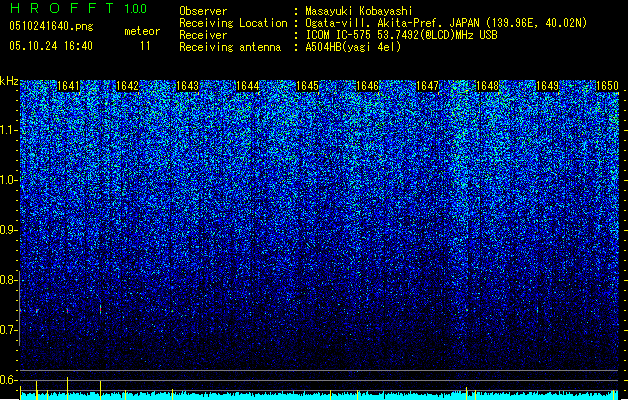Click the 0.9 frequency axis label
The height and width of the screenshot is (400, 629).
pos(8,230)
